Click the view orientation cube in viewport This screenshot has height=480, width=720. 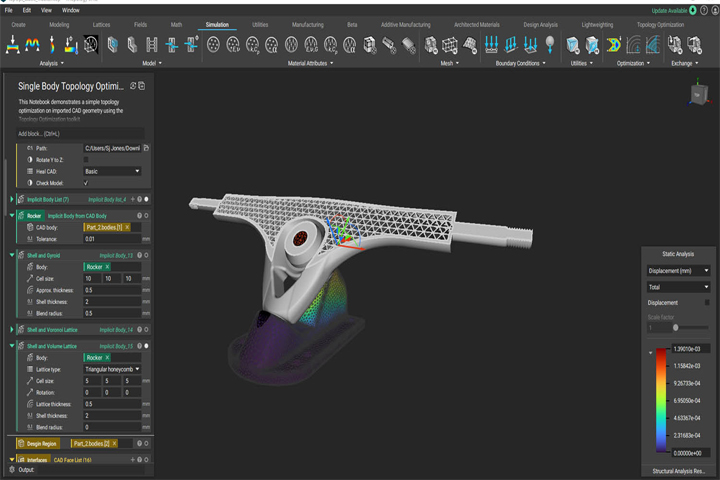698,95
